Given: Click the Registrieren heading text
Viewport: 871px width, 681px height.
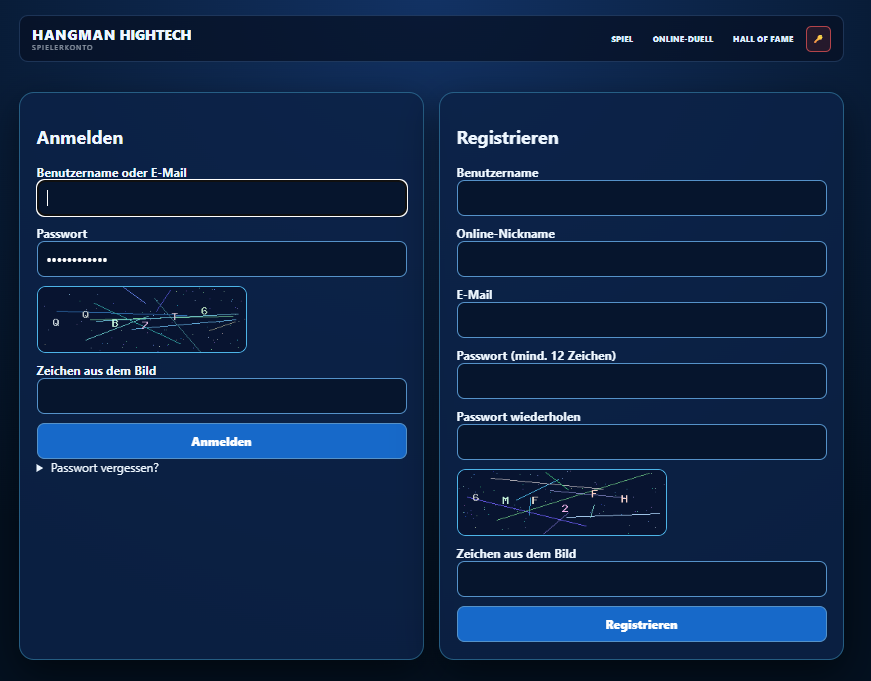Looking at the screenshot, I should tap(507, 138).
